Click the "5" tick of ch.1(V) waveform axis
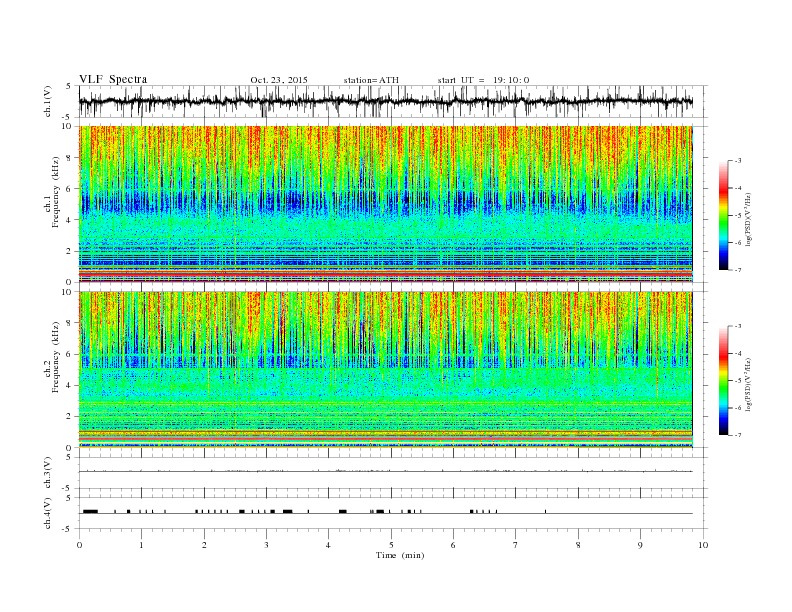This screenshot has width=792, height=612. (70, 86)
